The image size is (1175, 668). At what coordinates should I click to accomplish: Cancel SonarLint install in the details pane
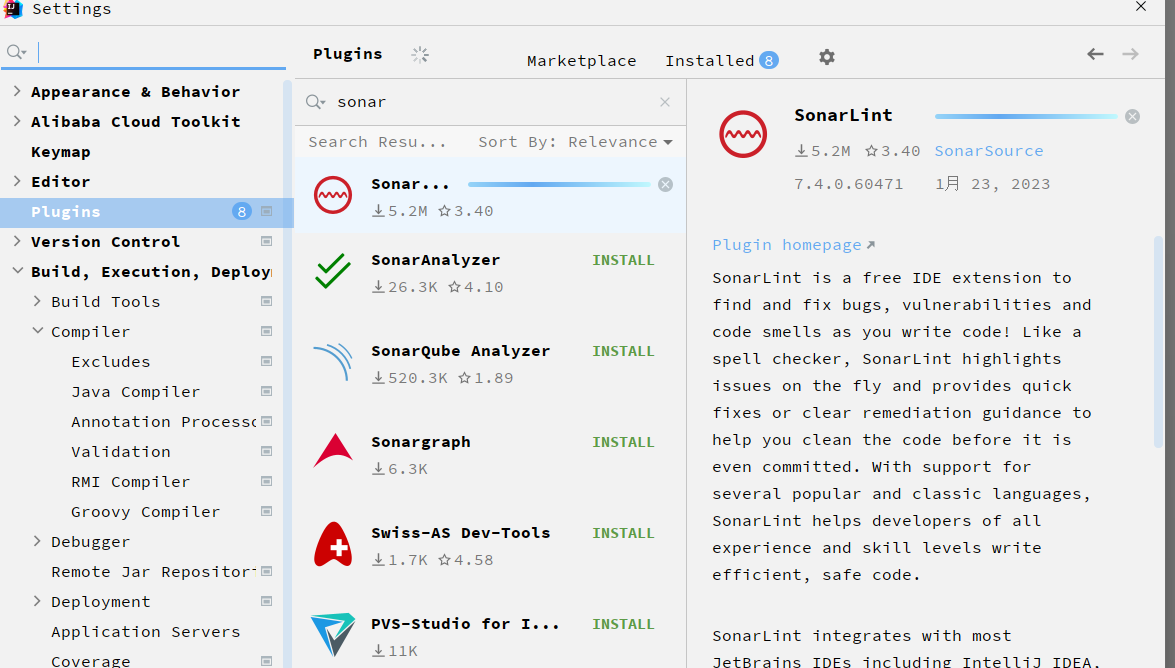(1132, 116)
